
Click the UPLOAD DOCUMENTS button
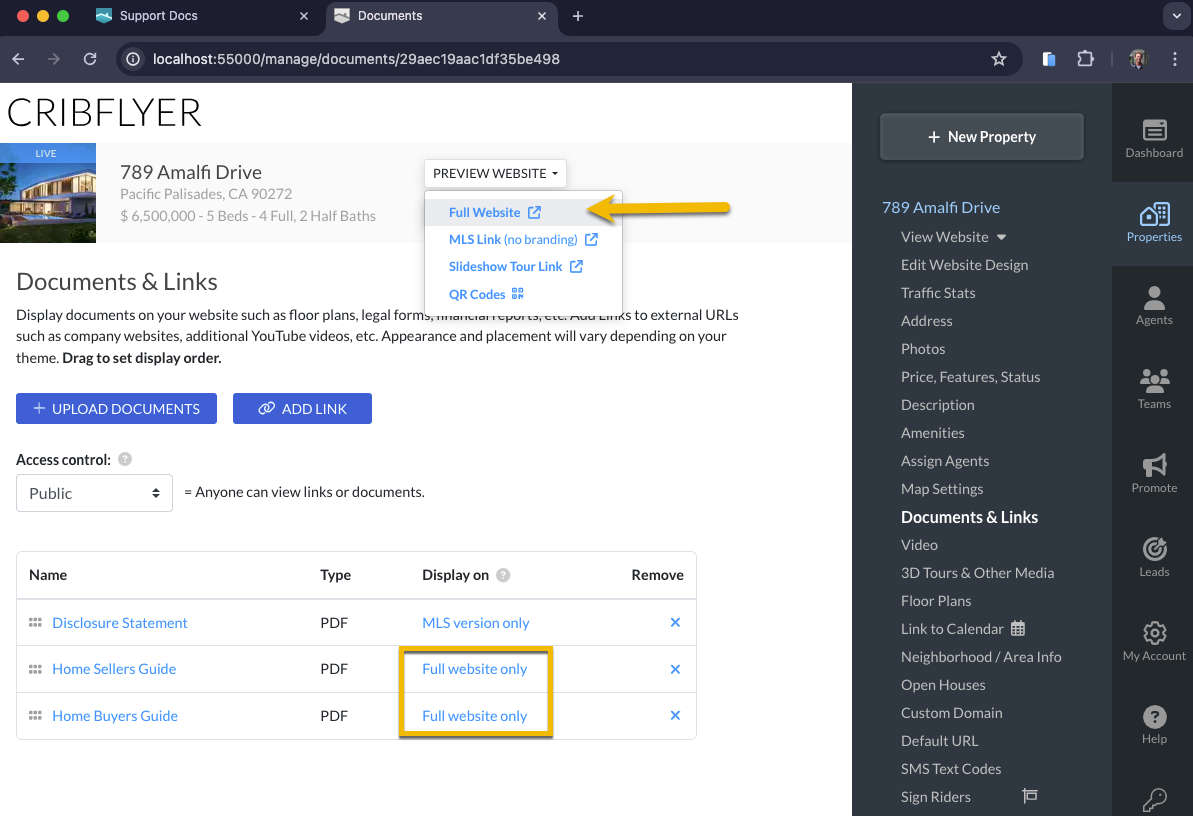[116, 409]
